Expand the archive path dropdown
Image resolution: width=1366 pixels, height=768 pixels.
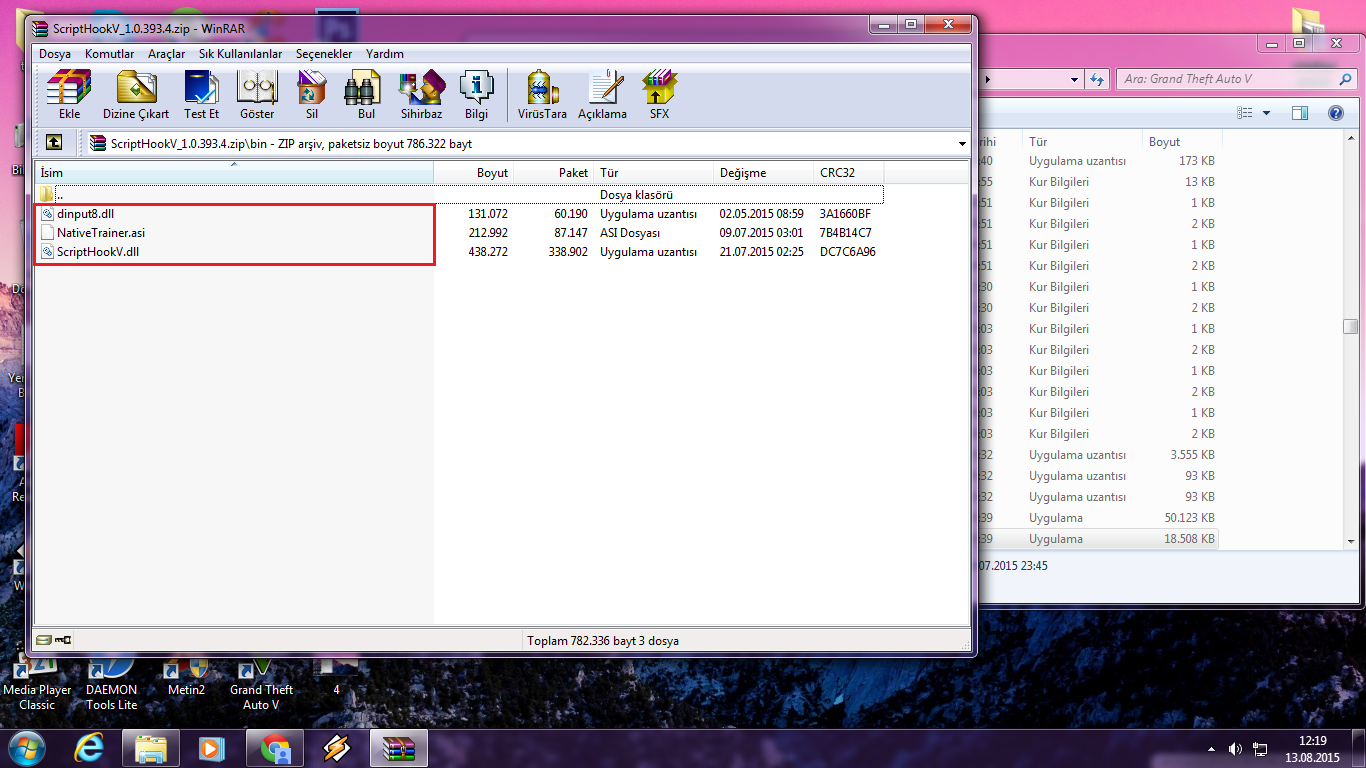point(962,144)
